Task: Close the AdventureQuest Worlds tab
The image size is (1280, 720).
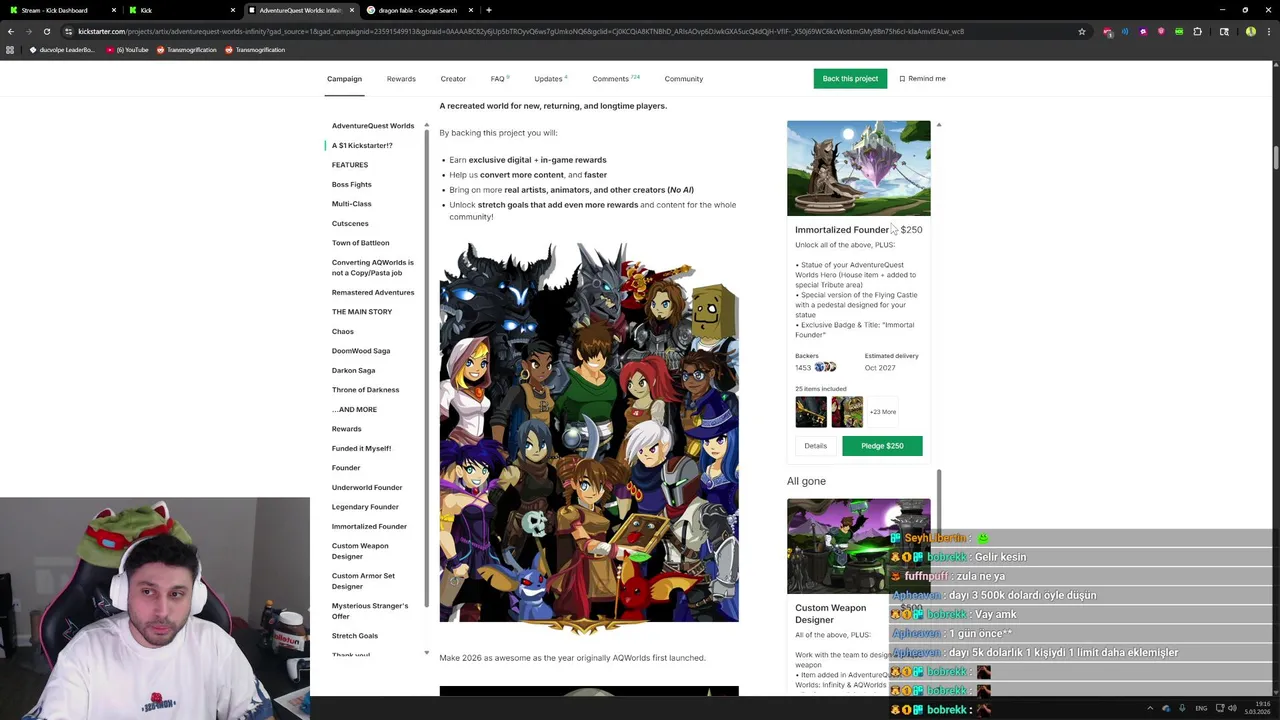Action: click(x=352, y=10)
